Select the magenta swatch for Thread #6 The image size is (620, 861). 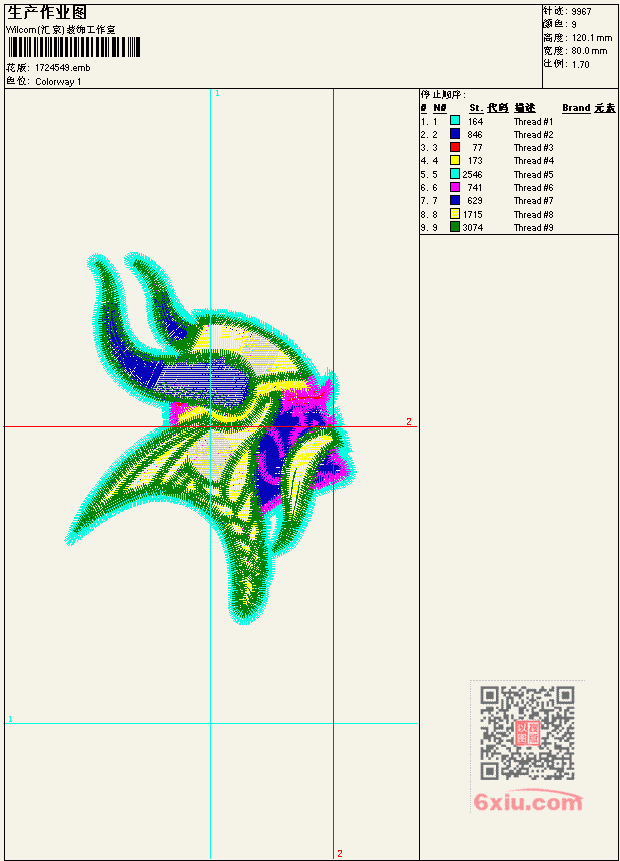(x=455, y=187)
